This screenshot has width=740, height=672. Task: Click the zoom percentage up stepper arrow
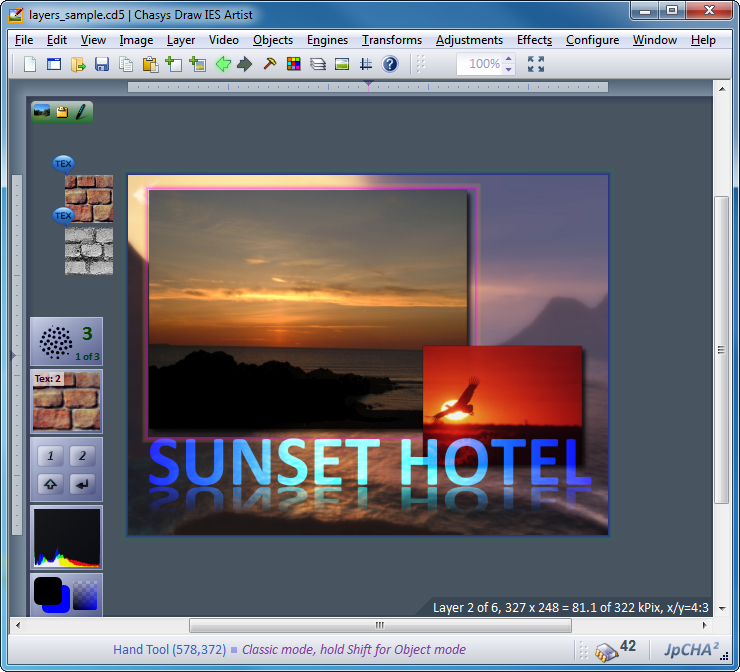pyautogui.click(x=509, y=59)
